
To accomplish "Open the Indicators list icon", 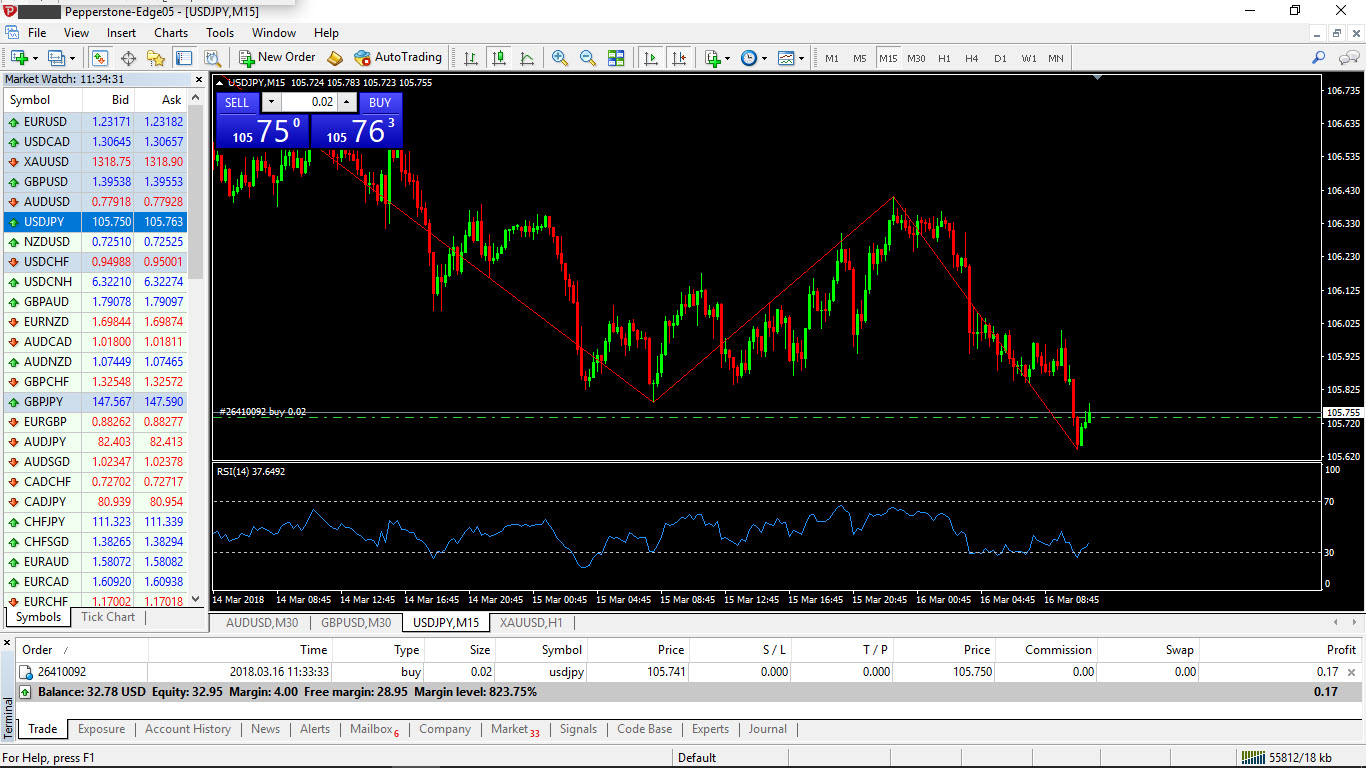I will [712, 58].
